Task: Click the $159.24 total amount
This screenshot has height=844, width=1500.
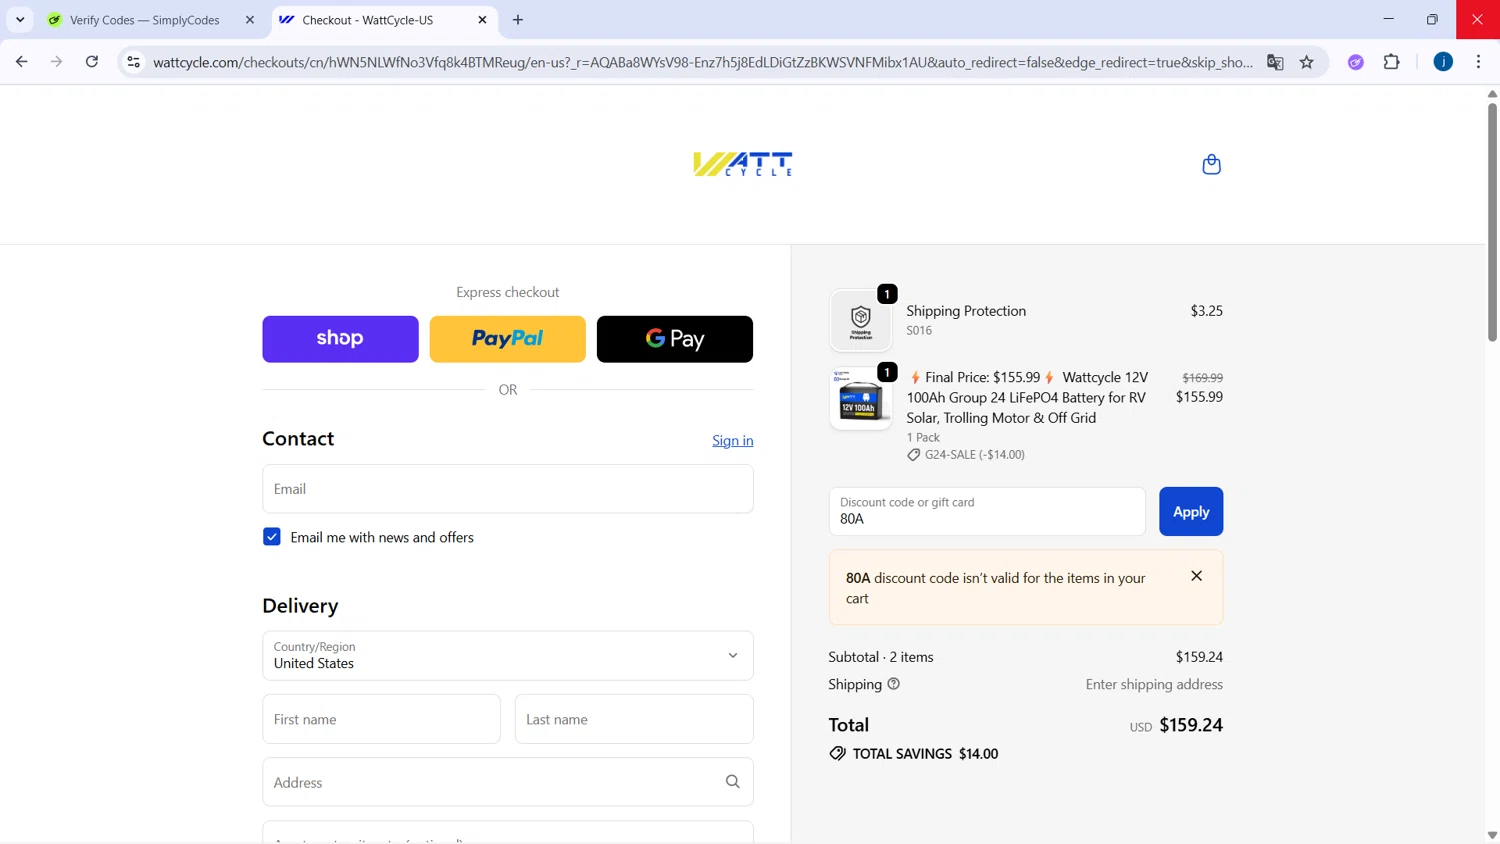Action: (x=1191, y=725)
